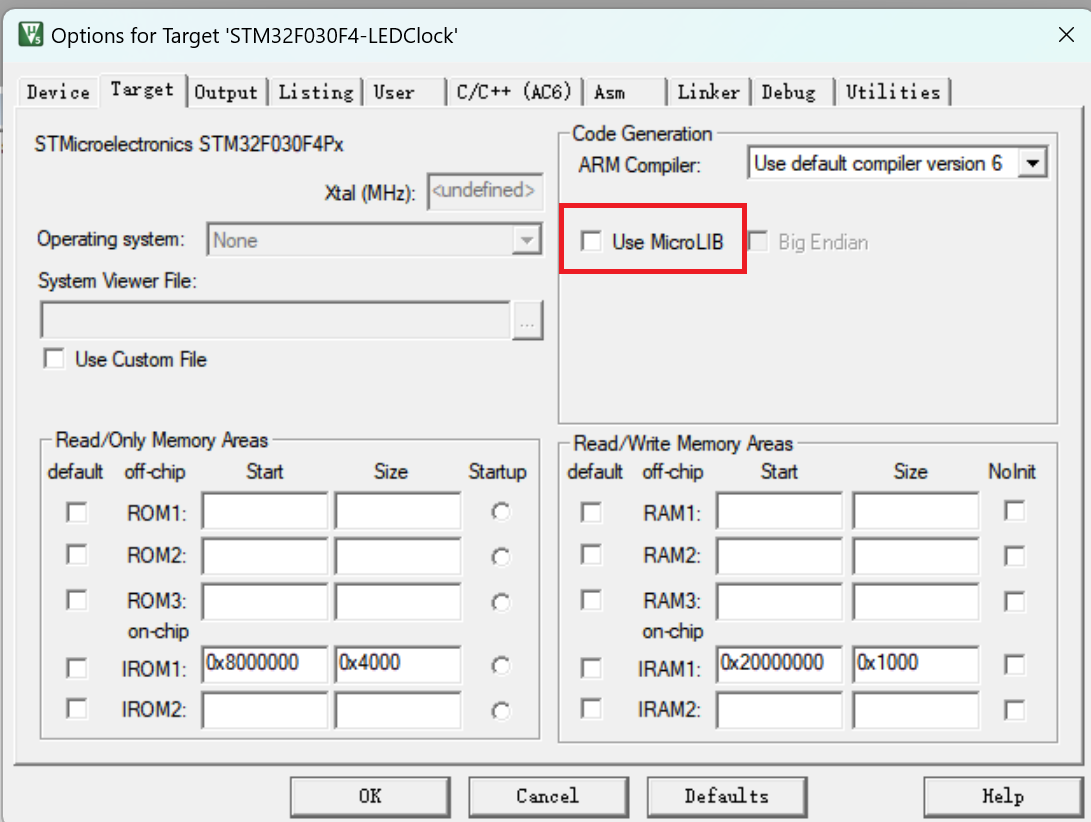Open the Output tab

226,93
